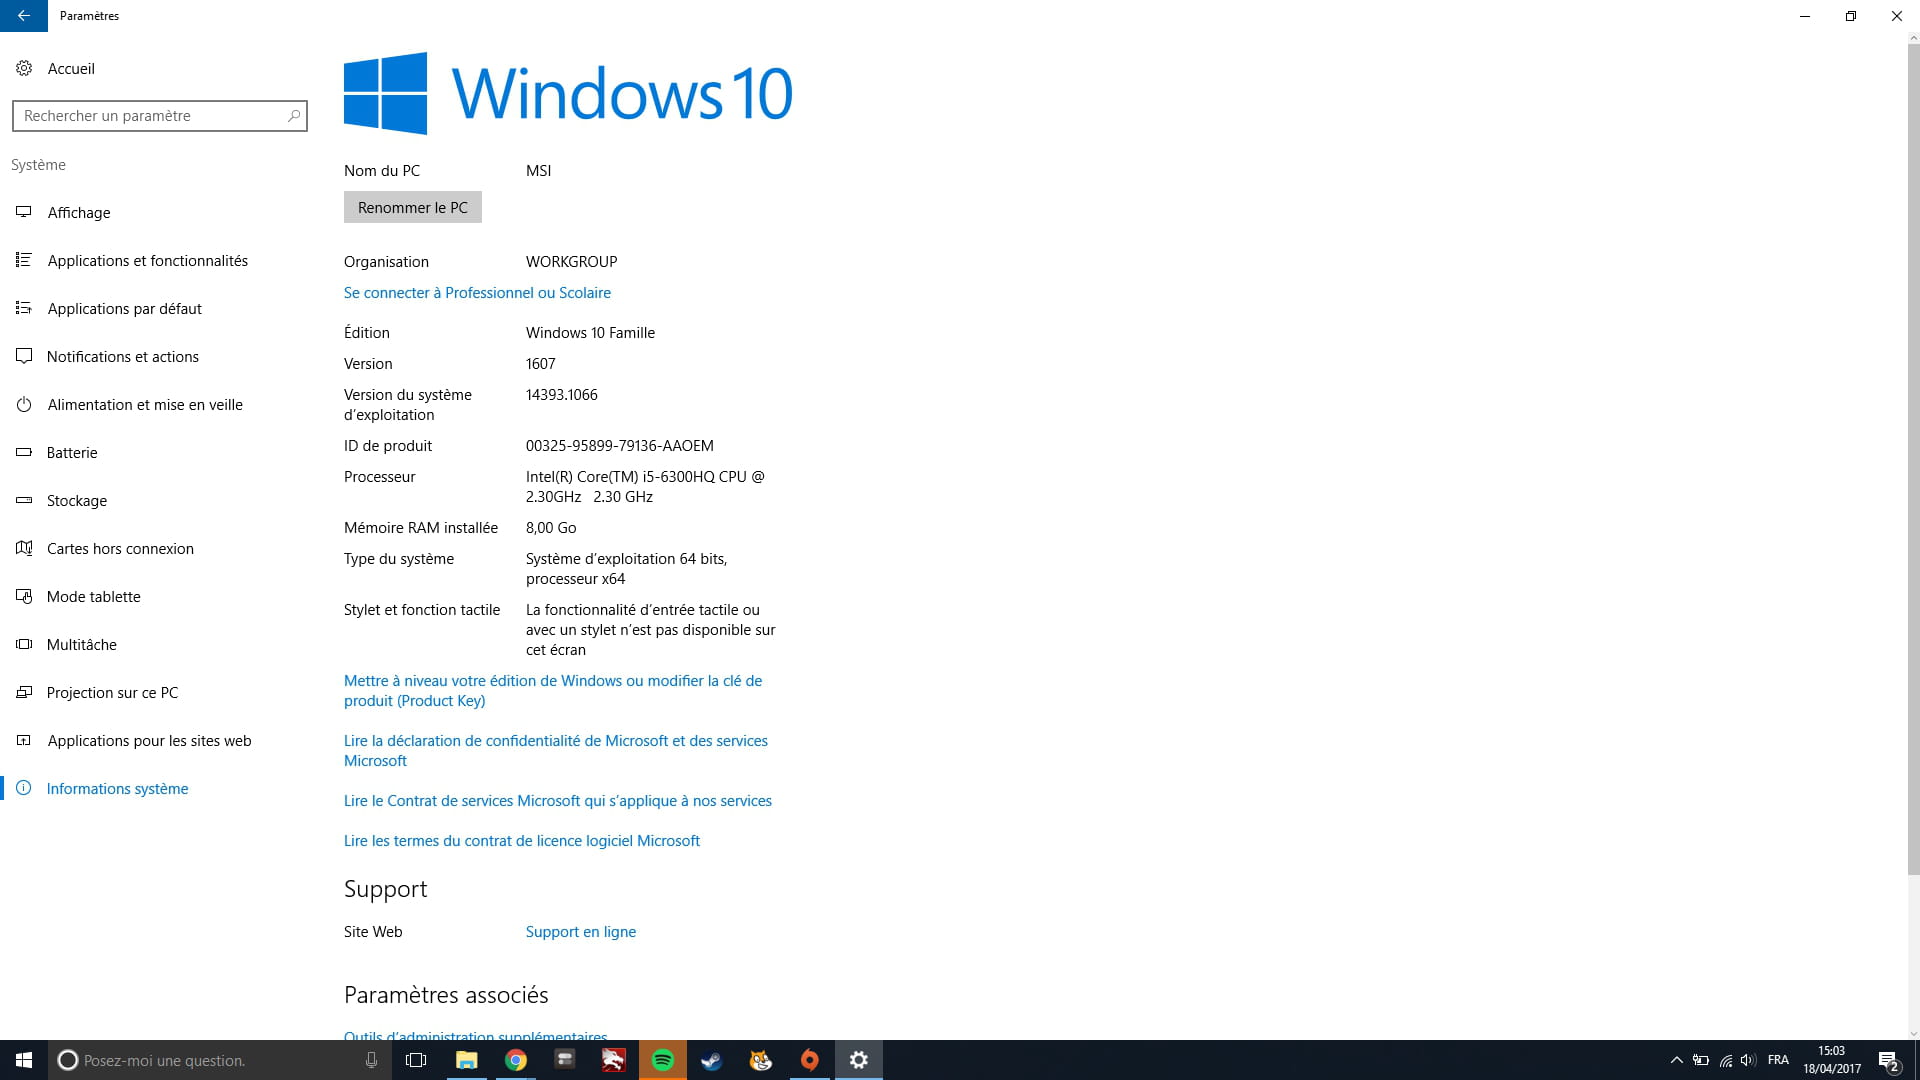Click the Windows 10 Famille edition text
The width and height of the screenshot is (1920, 1080).
tap(590, 332)
